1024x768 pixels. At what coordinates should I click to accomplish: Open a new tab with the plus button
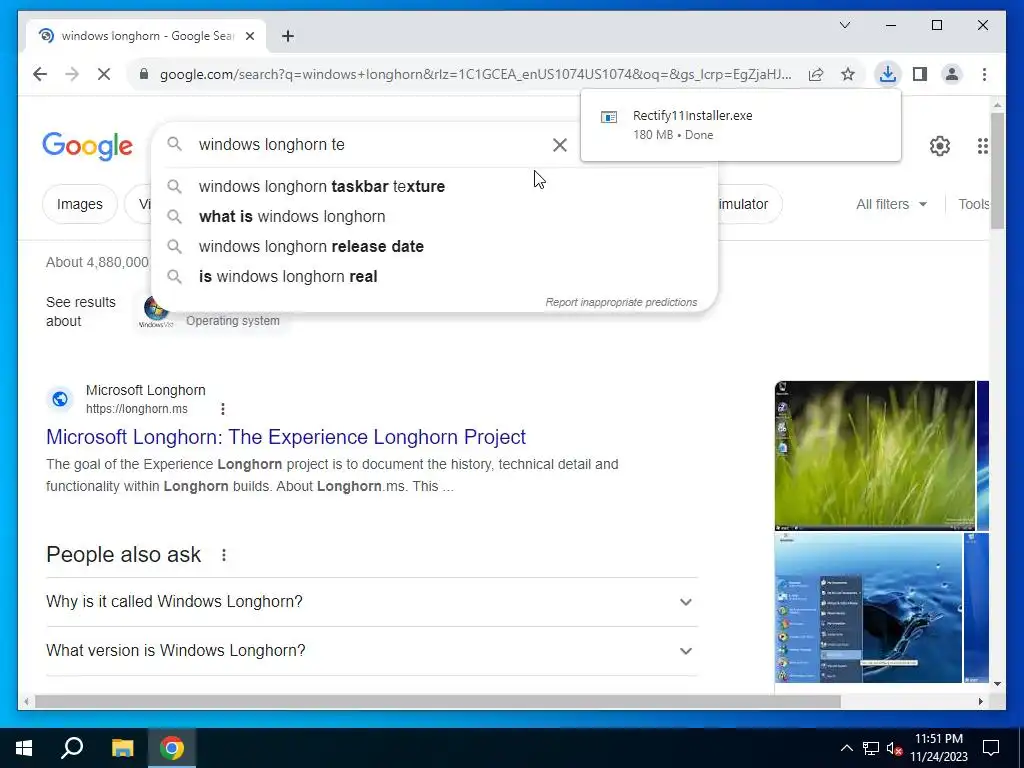[x=288, y=36]
